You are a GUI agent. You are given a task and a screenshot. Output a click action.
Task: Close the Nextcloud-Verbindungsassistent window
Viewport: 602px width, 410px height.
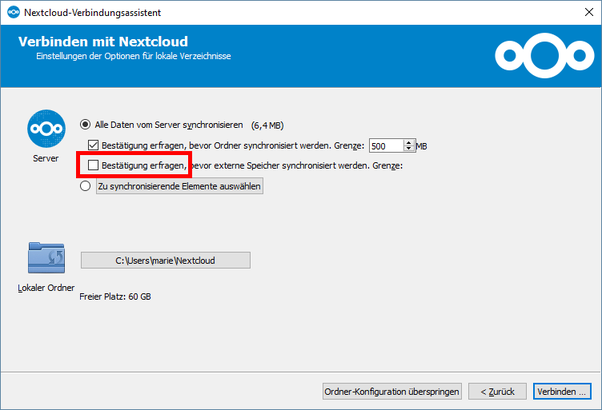coord(584,11)
